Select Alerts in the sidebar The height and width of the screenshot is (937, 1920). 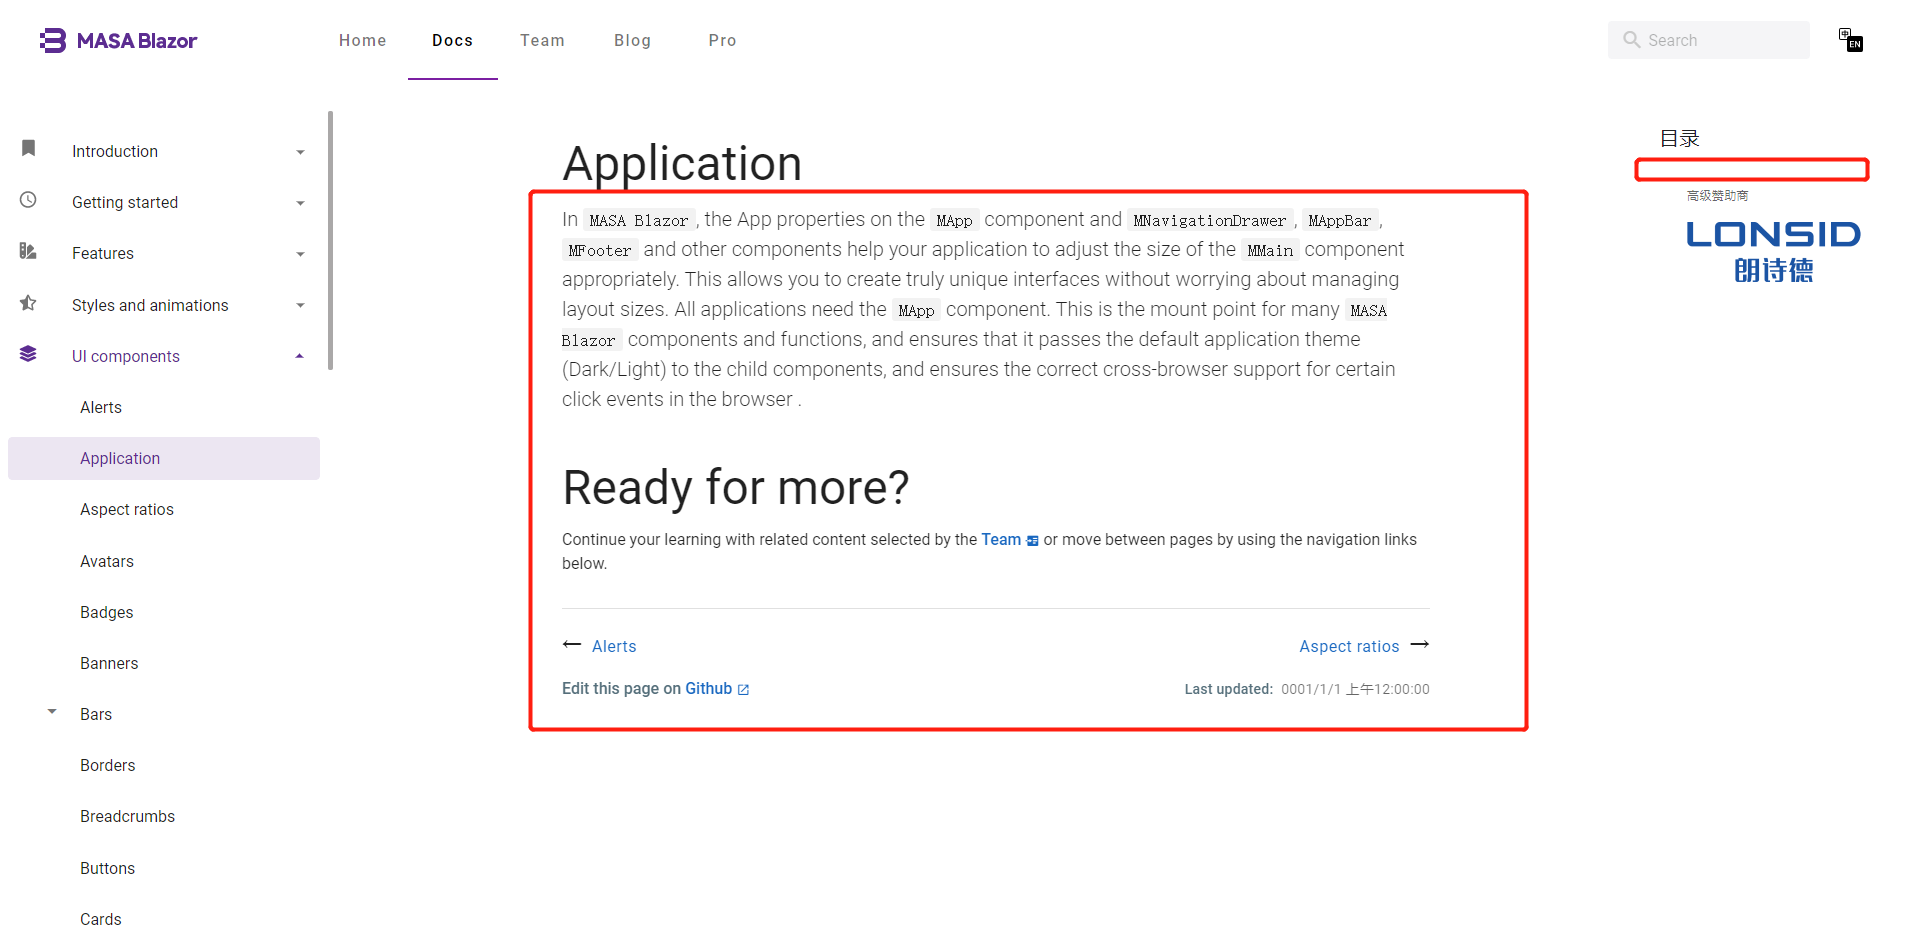[x=100, y=407]
